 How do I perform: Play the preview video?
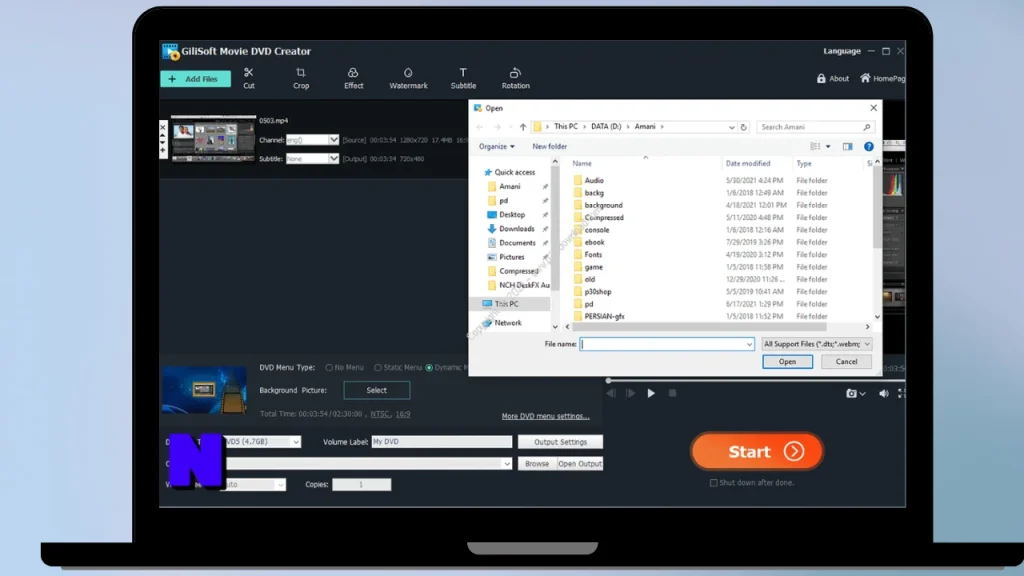point(650,393)
